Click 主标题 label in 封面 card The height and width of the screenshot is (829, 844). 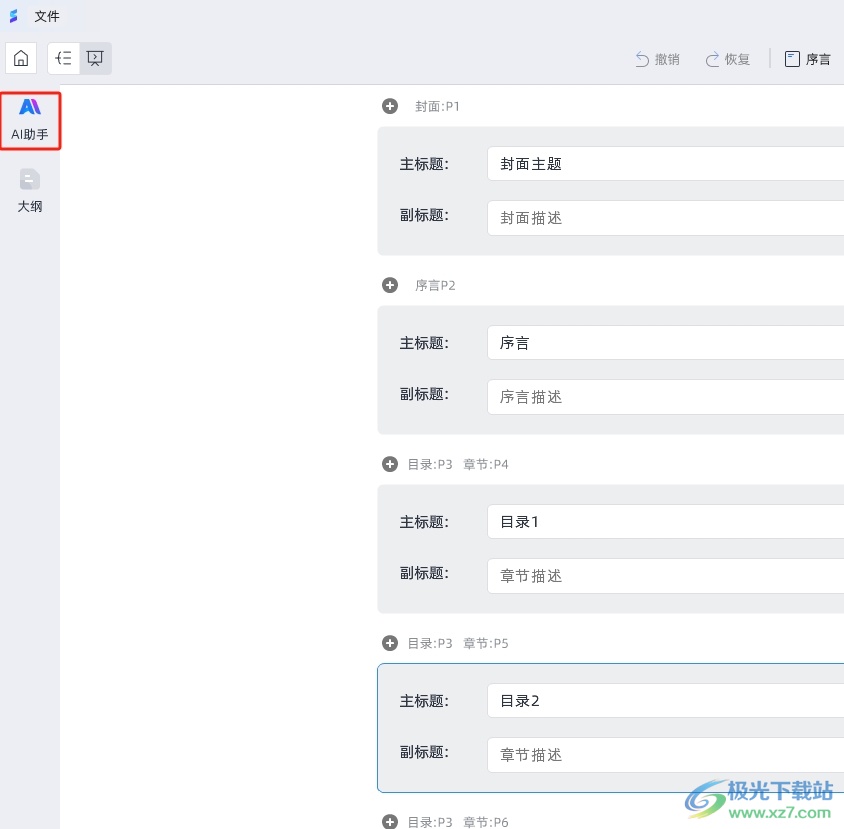(424, 164)
